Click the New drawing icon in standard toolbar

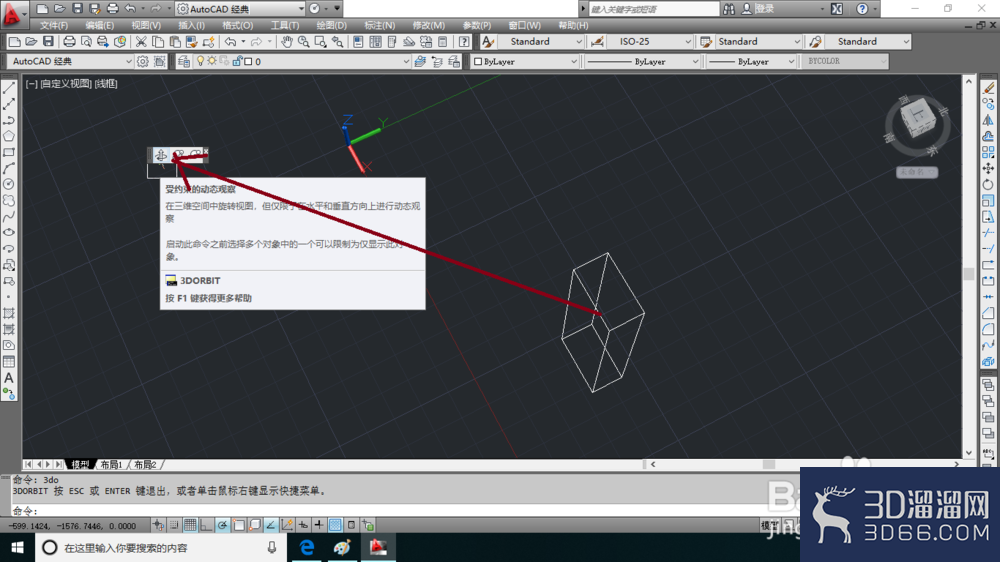pos(14,41)
